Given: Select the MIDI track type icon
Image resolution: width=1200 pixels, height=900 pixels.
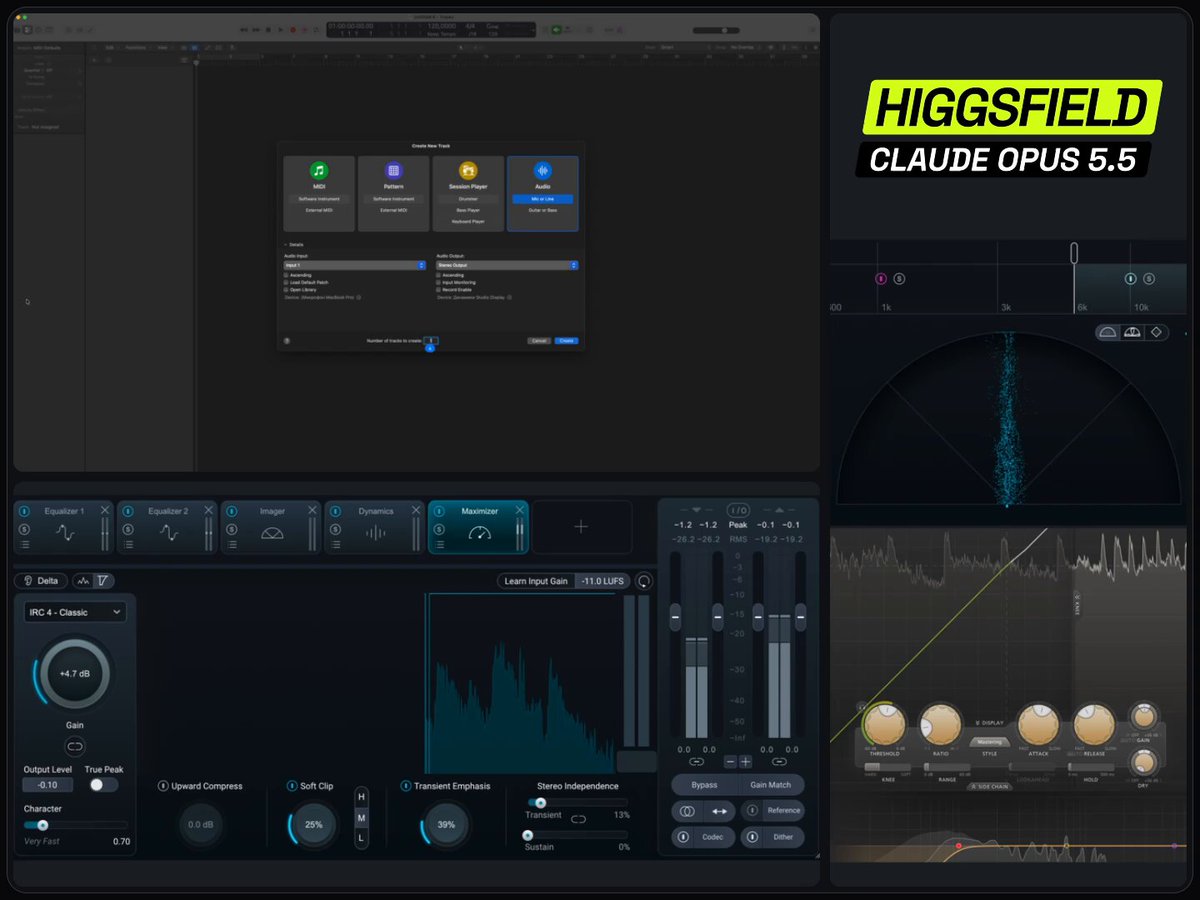Looking at the screenshot, I should point(319,171).
